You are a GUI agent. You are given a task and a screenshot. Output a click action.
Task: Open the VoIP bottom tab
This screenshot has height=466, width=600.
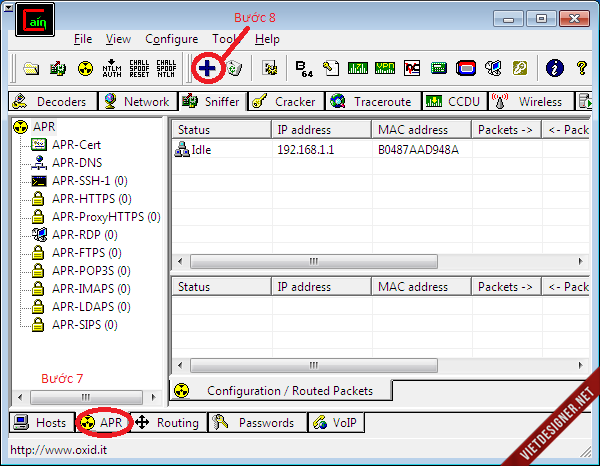pyautogui.click(x=336, y=422)
